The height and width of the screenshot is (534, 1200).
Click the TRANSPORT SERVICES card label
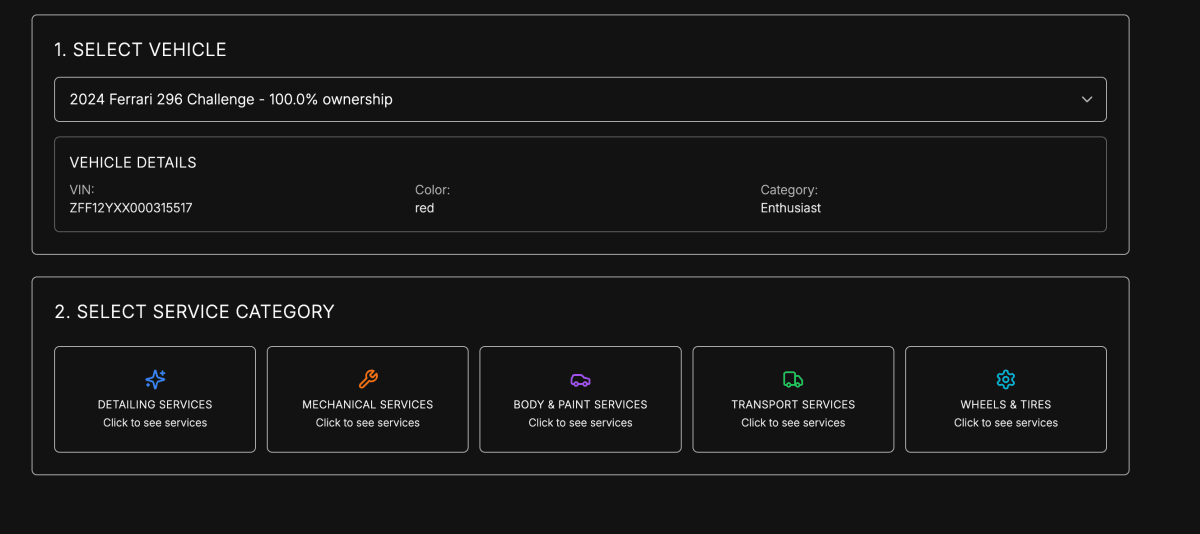793,405
